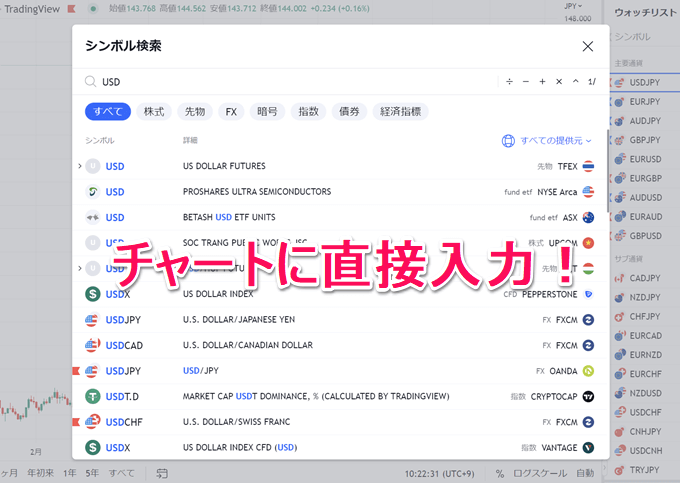Image resolution: width=680 pixels, height=483 pixels.
Task: Click the PEPPERSTONE provider logo
Action: coord(588,294)
